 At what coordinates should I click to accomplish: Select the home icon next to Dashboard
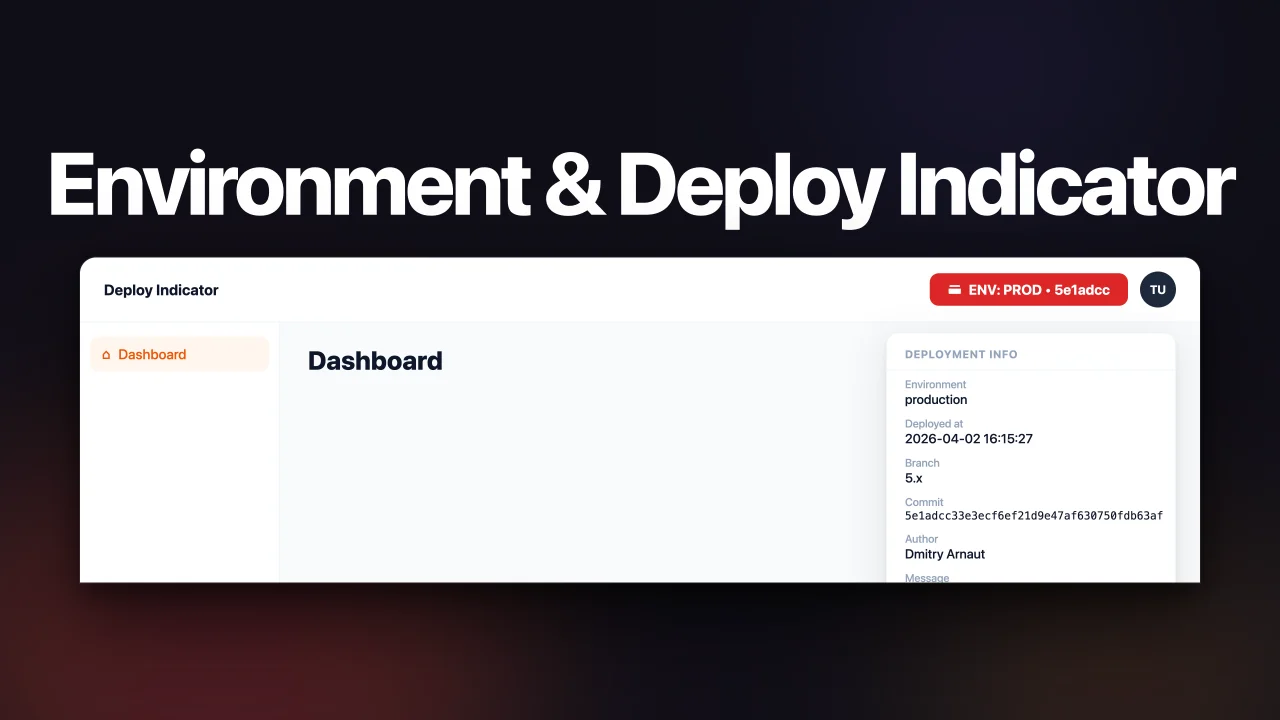105,354
